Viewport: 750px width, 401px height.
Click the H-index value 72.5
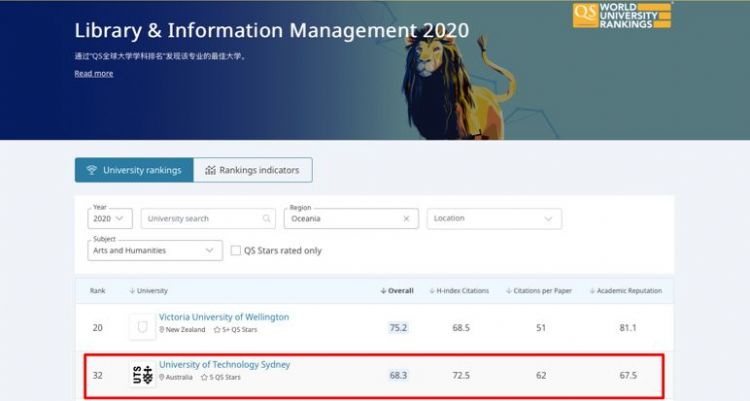pos(461,375)
